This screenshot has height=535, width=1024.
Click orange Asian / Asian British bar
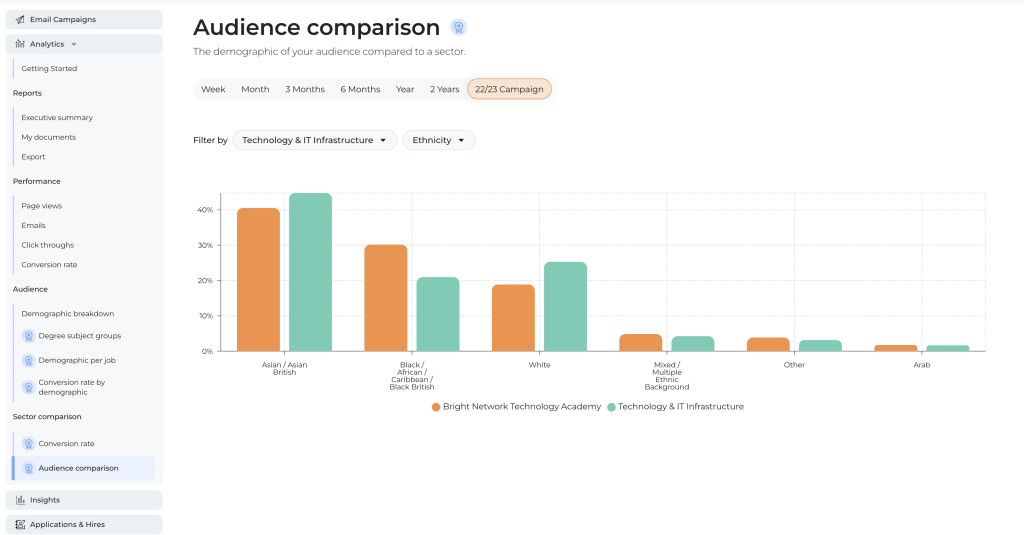click(x=259, y=280)
